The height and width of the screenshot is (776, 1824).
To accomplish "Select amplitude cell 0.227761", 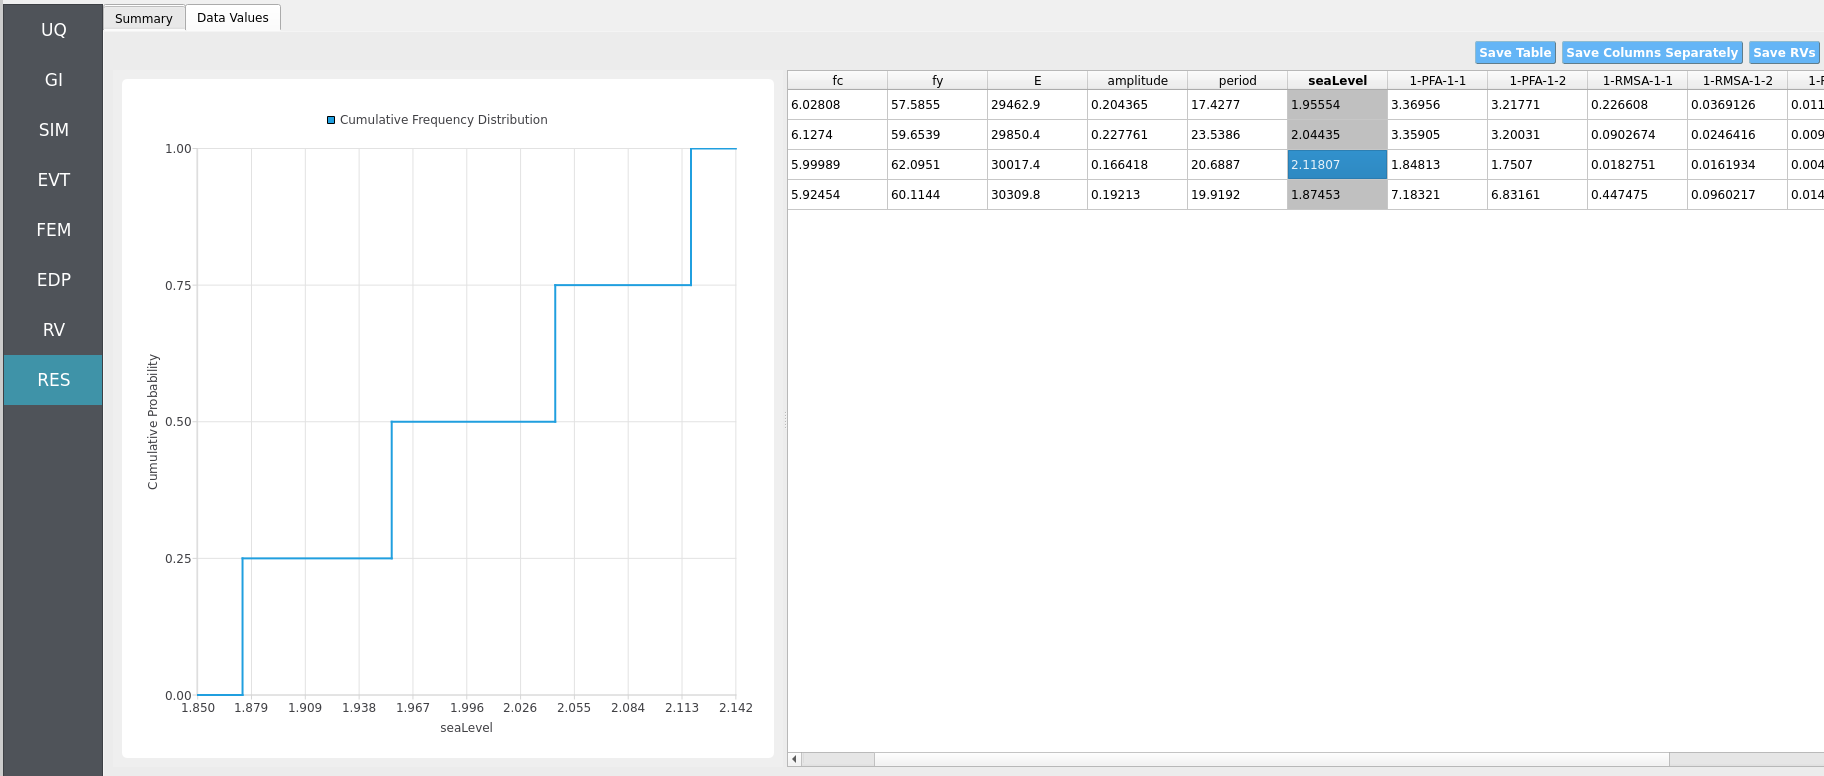I will point(1137,135).
